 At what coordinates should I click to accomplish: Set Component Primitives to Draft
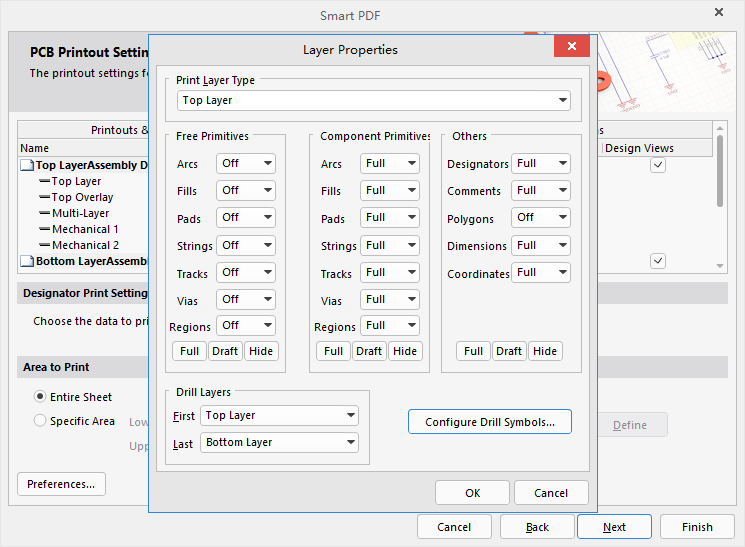click(369, 351)
